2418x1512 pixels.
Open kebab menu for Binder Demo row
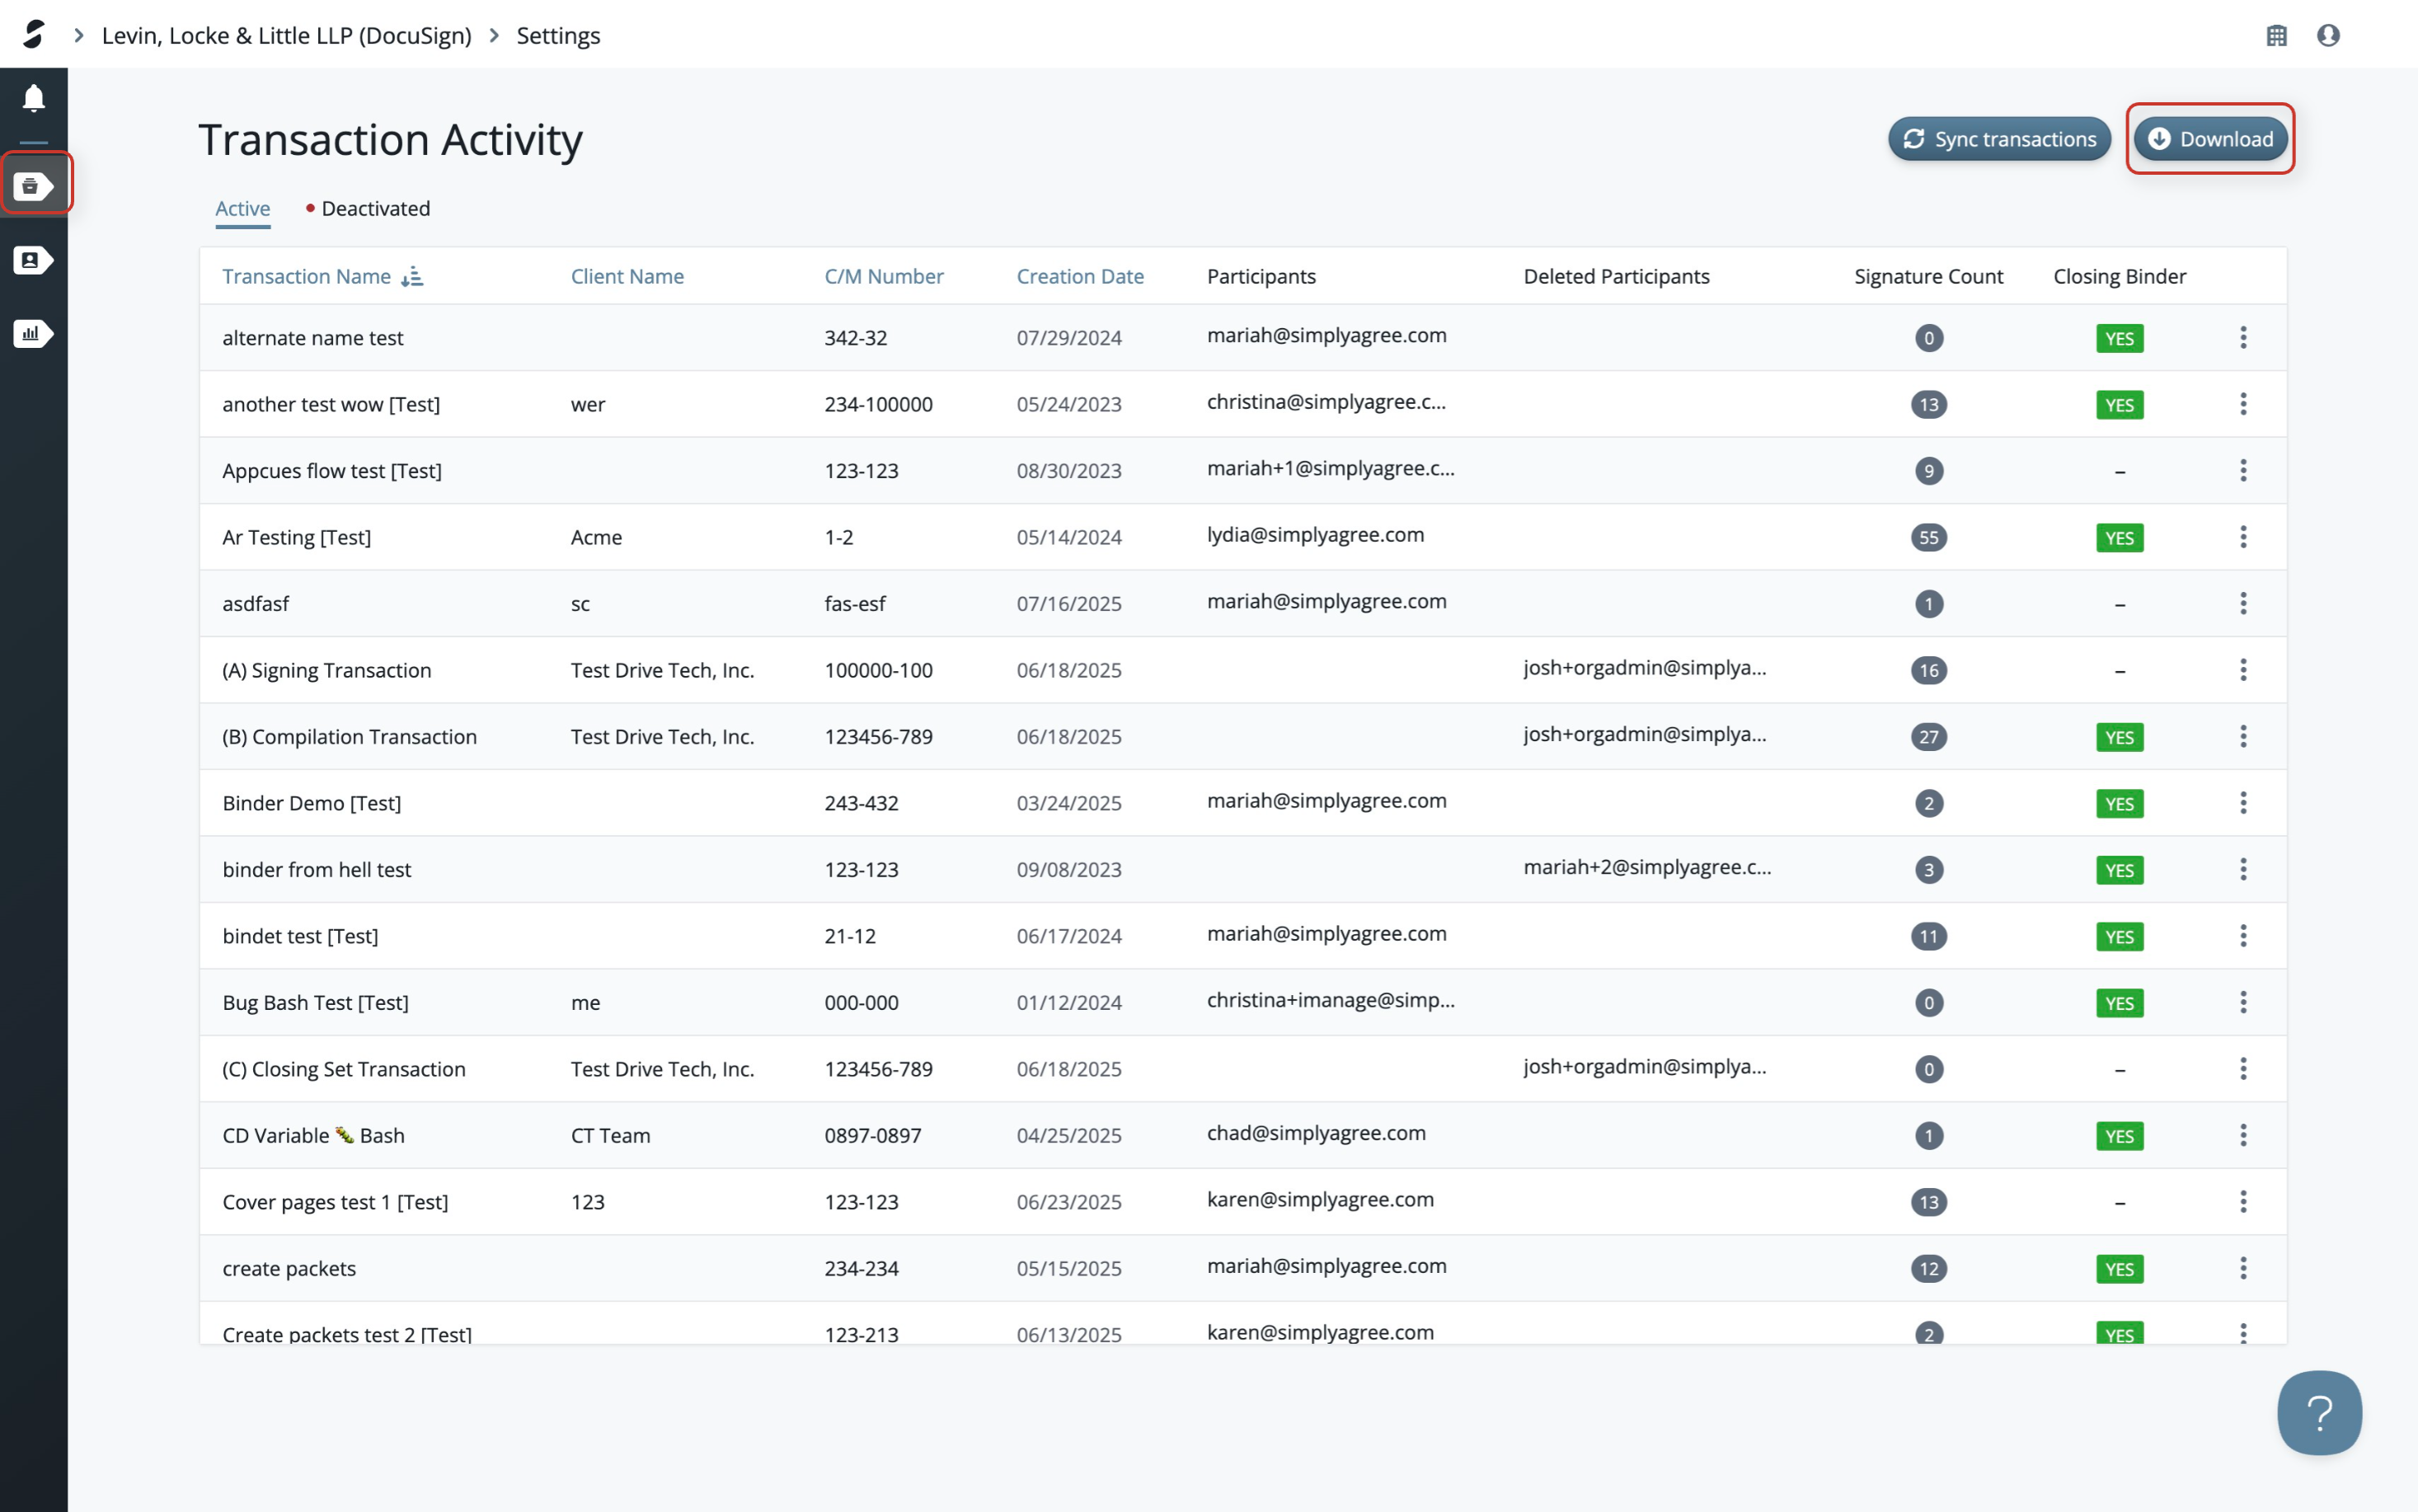[2243, 803]
